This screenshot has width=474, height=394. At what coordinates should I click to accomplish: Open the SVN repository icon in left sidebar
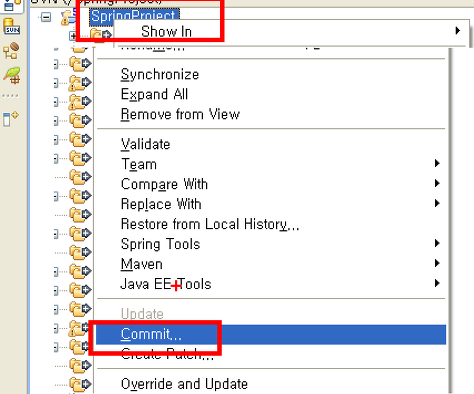(x=12, y=27)
